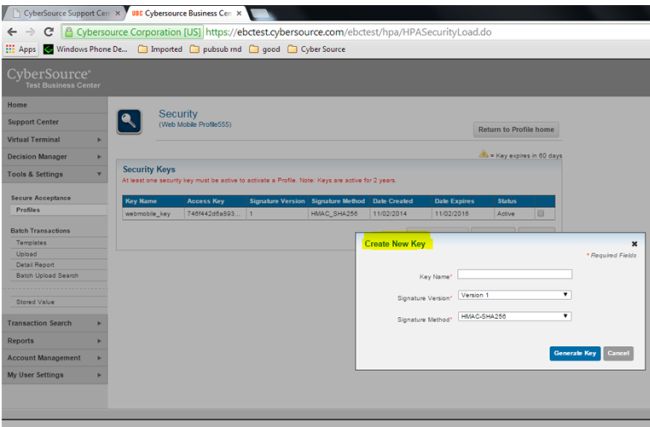The image size is (650, 427).
Task: Close the Cybersource Business Center tab
Action: [239, 13]
